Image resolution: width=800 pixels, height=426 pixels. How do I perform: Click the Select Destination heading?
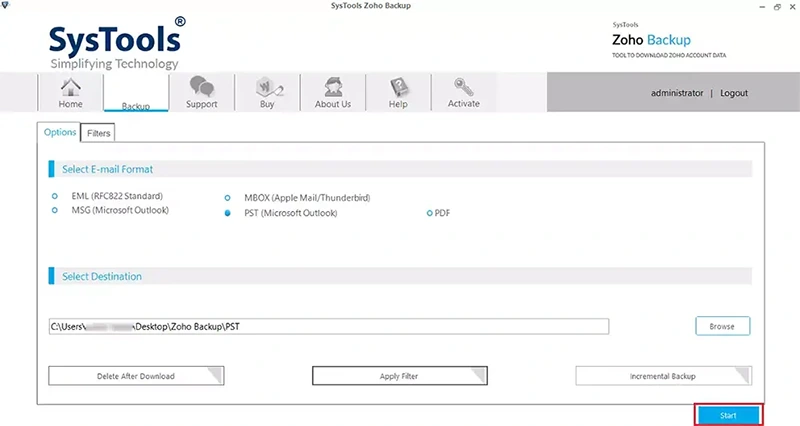click(x=102, y=277)
